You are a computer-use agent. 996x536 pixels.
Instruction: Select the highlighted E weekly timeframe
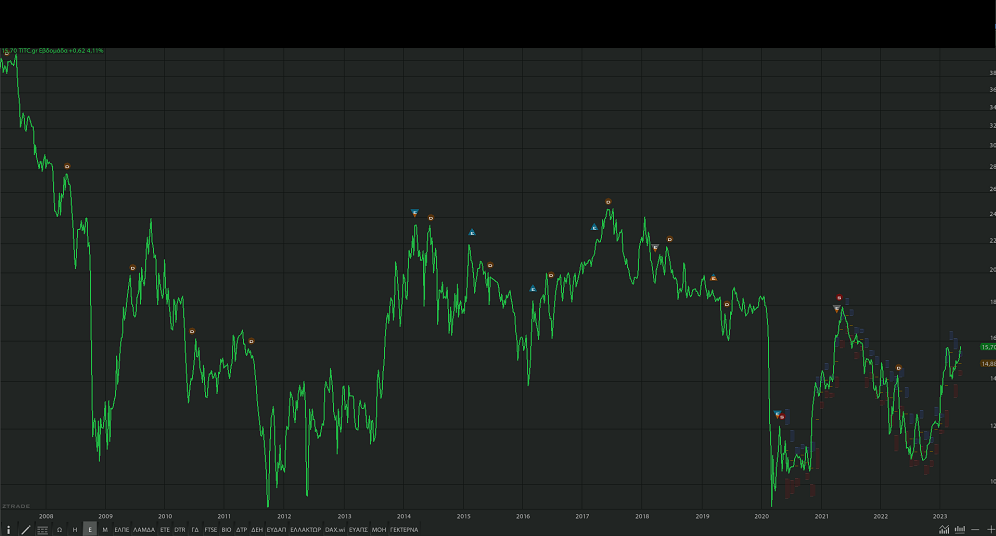90,530
